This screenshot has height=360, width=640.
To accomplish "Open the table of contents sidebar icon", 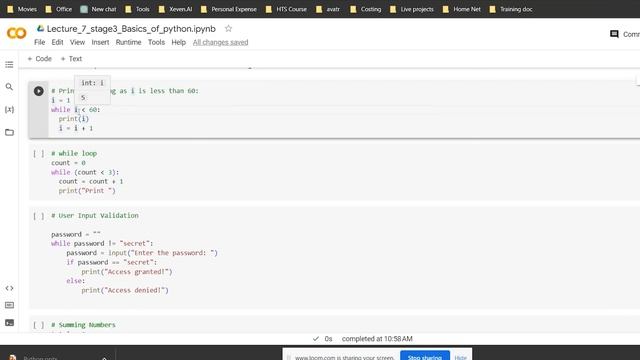I will tap(9, 64).
